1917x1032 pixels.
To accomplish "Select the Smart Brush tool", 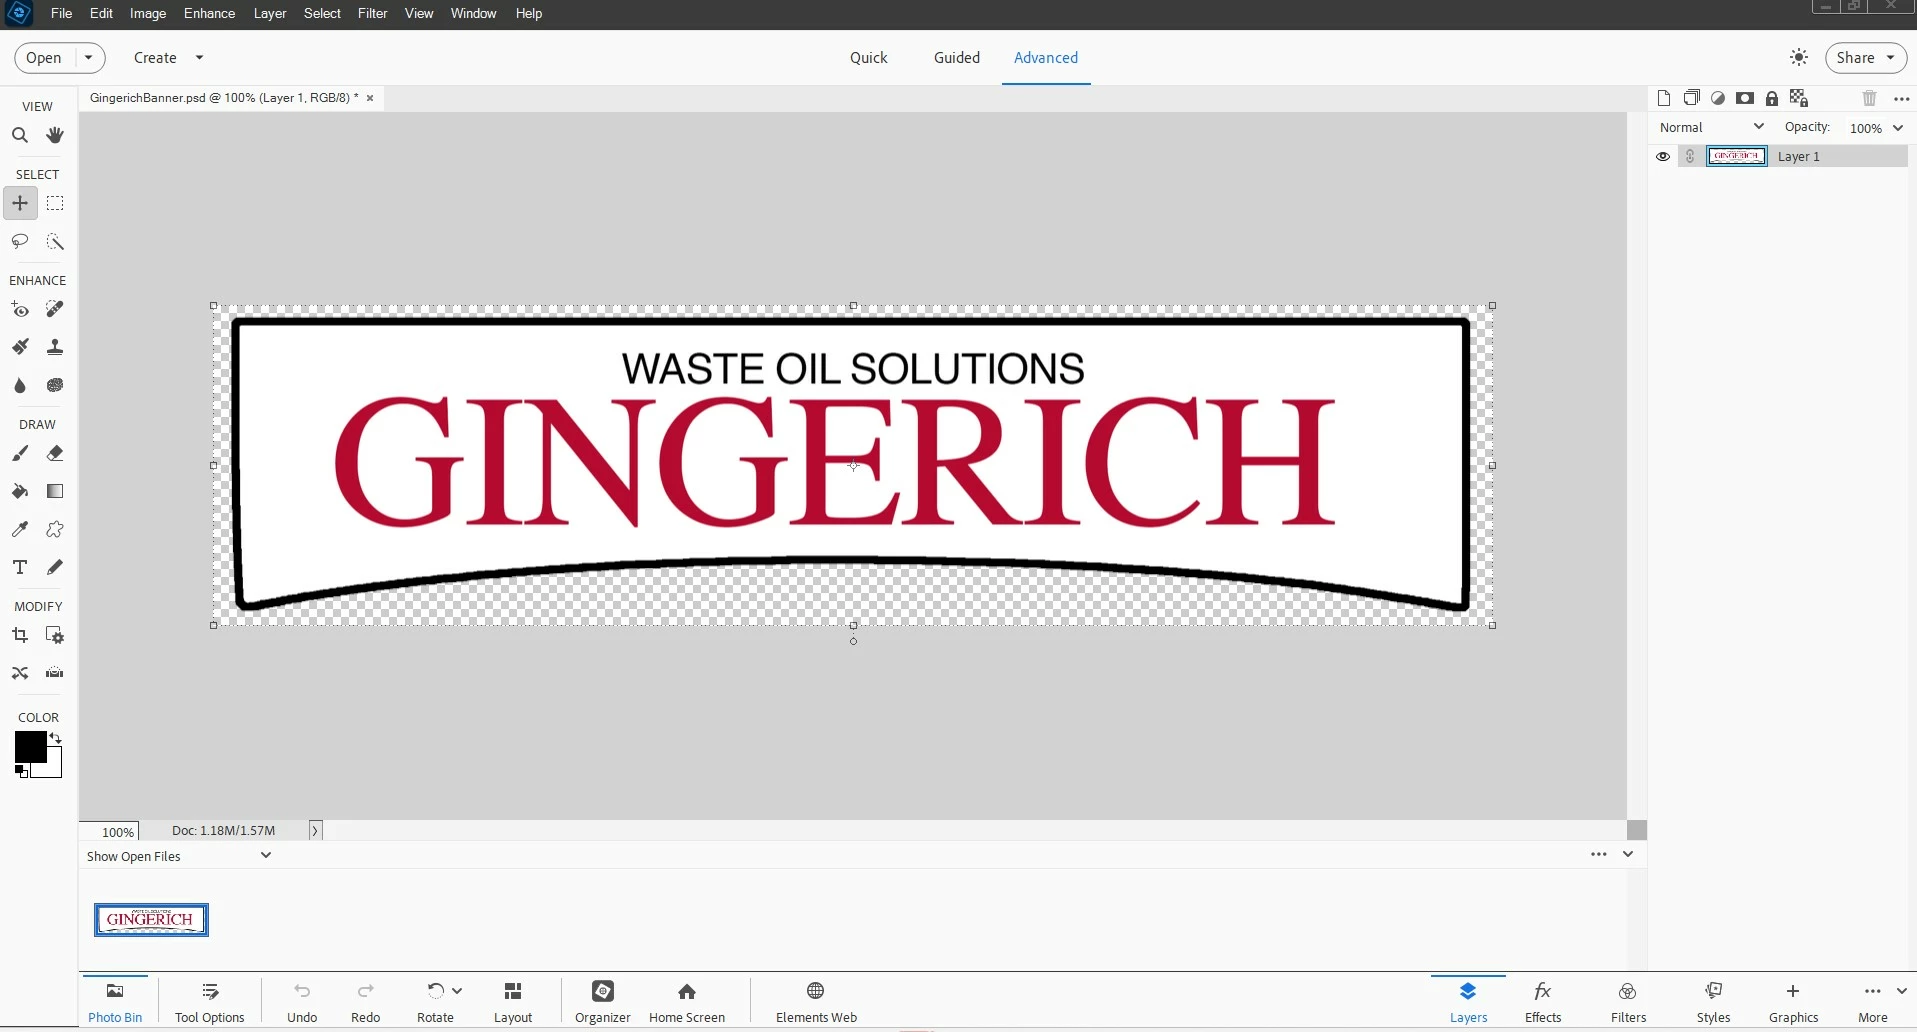I will click(x=20, y=347).
